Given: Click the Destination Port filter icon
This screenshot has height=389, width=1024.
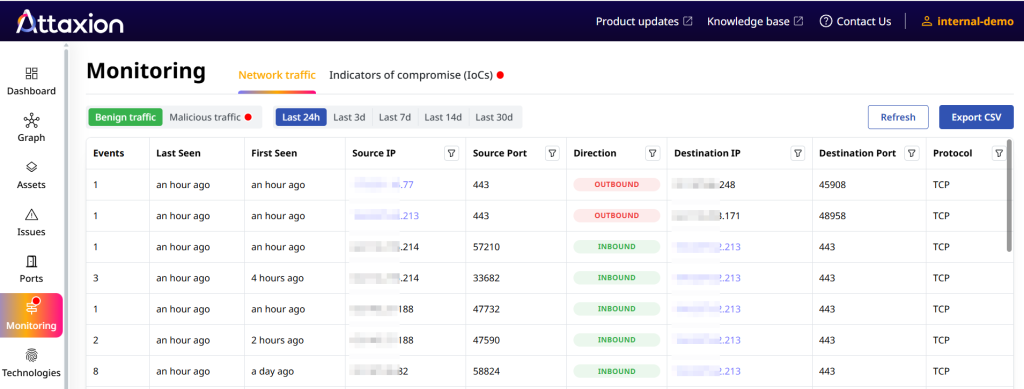Looking at the screenshot, I should coord(912,153).
